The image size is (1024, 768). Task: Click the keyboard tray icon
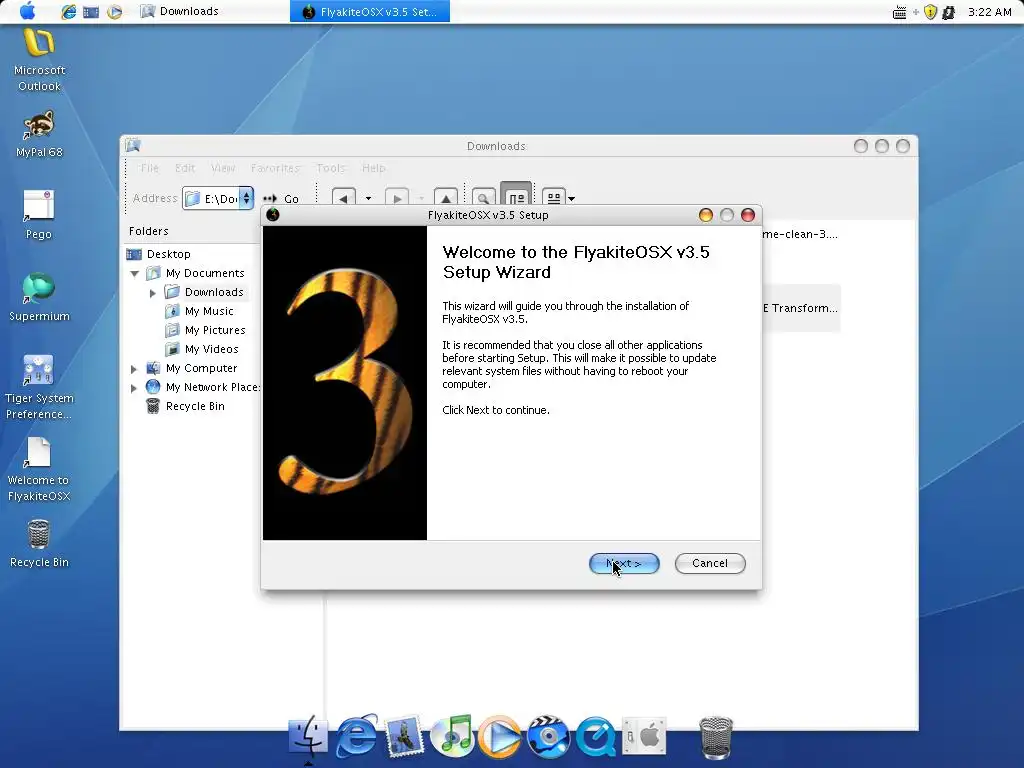point(899,12)
